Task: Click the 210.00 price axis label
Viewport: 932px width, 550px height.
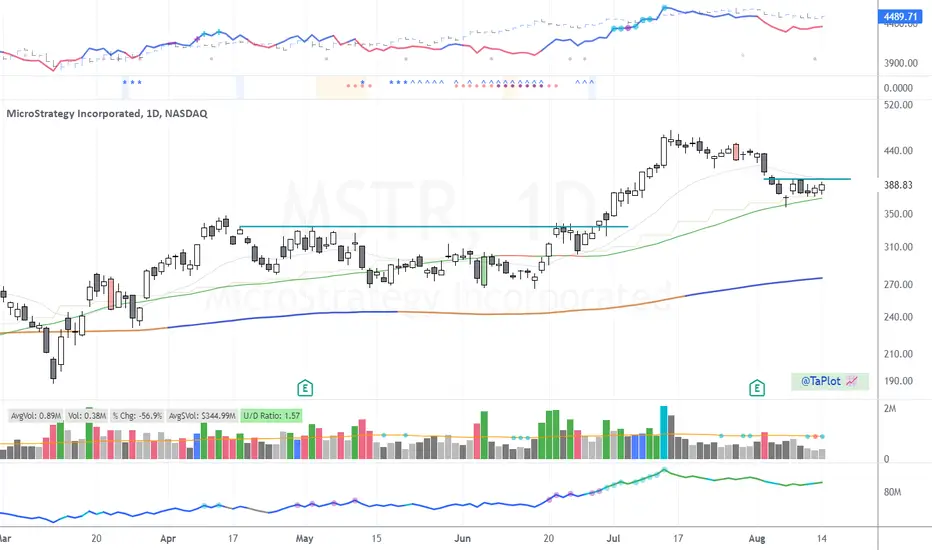Action: coord(898,354)
